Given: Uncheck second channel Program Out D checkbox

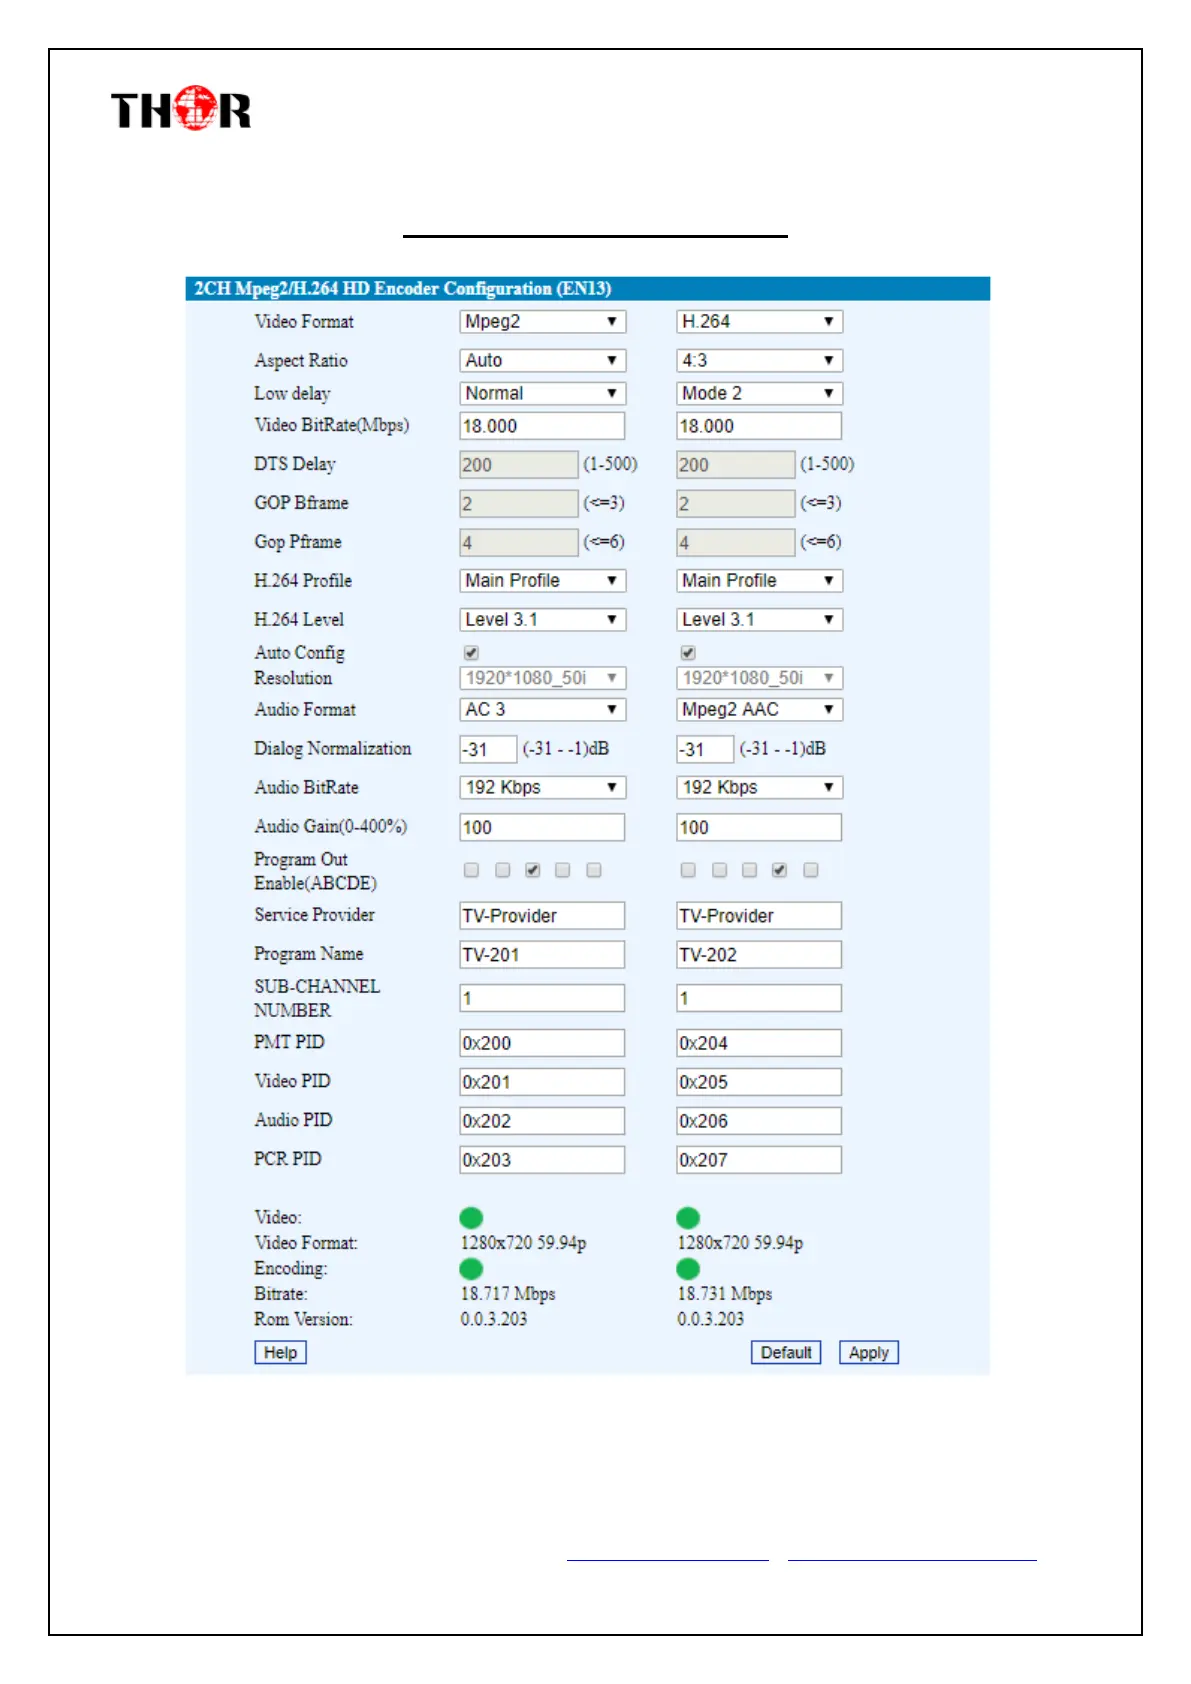Looking at the screenshot, I should pos(779,870).
